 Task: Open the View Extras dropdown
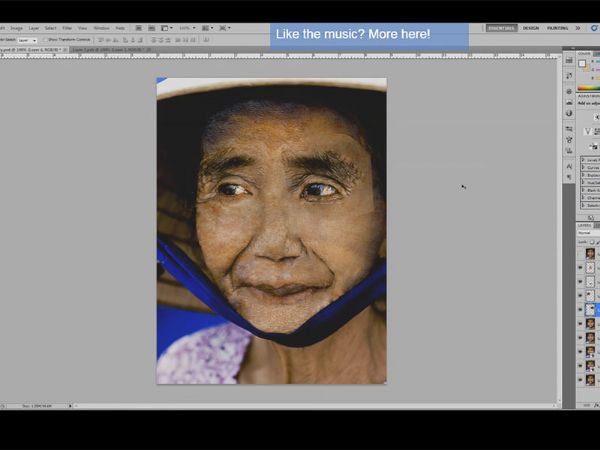(166, 28)
